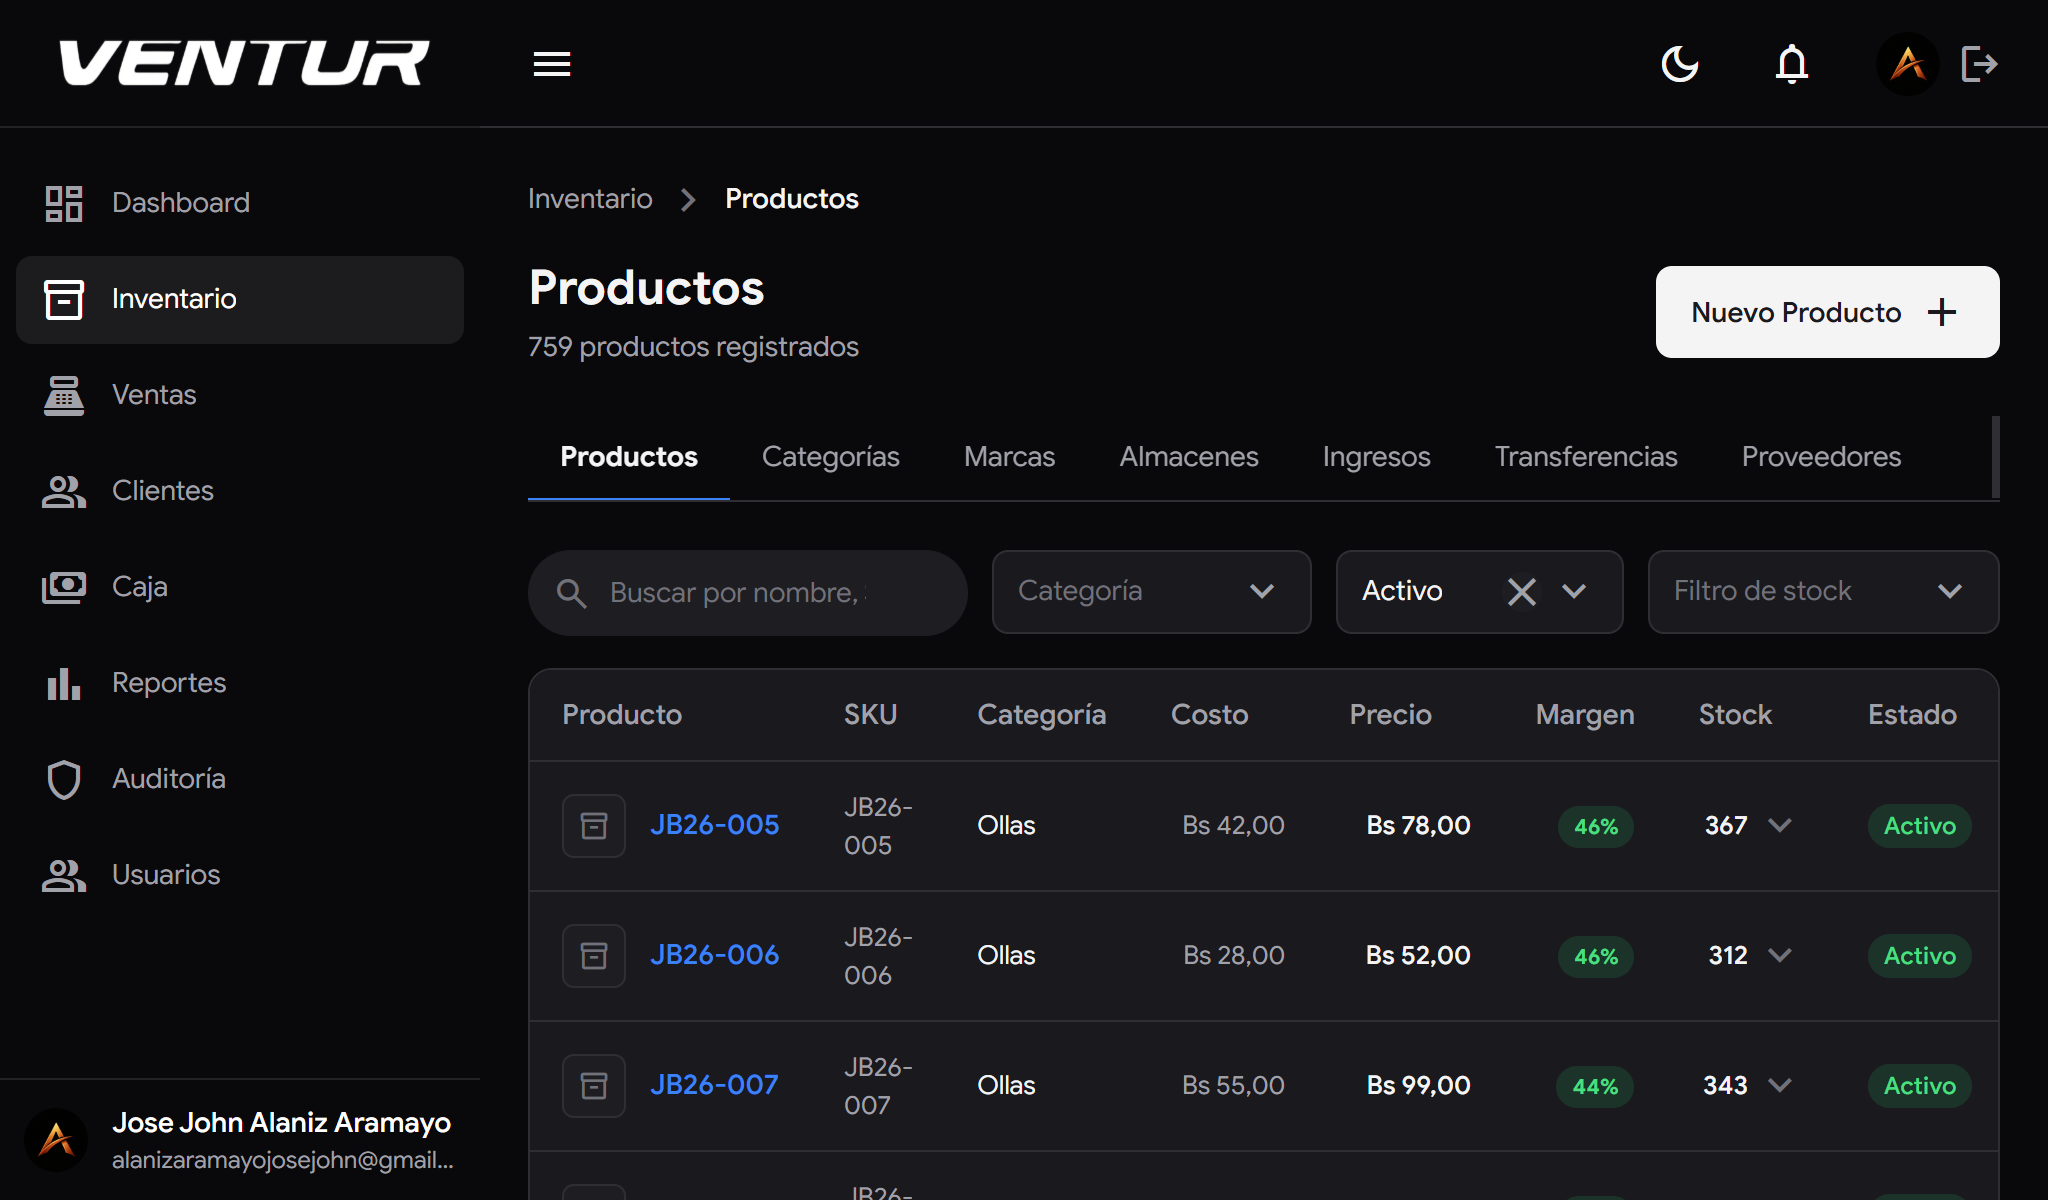Image resolution: width=2048 pixels, height=1200 pixels.
Task: Open the Filtro de stock dropdown
Action: 1822,592
